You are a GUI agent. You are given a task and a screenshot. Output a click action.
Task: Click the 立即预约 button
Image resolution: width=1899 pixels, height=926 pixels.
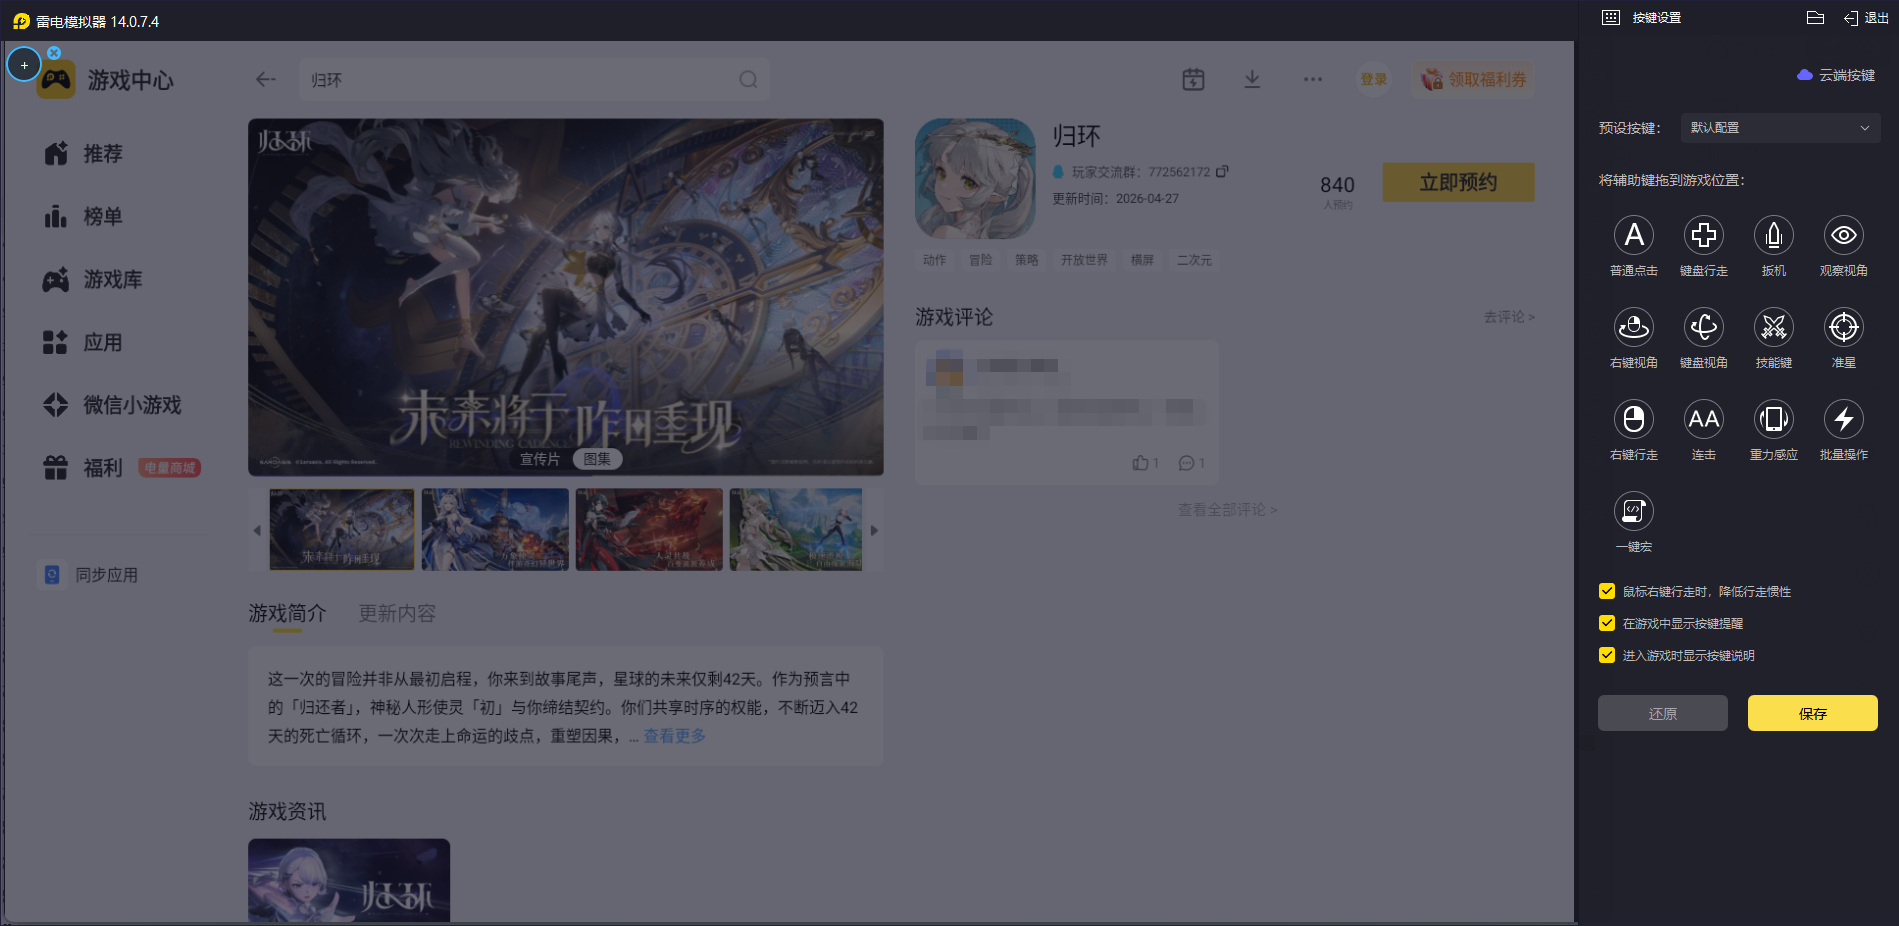1458,182
